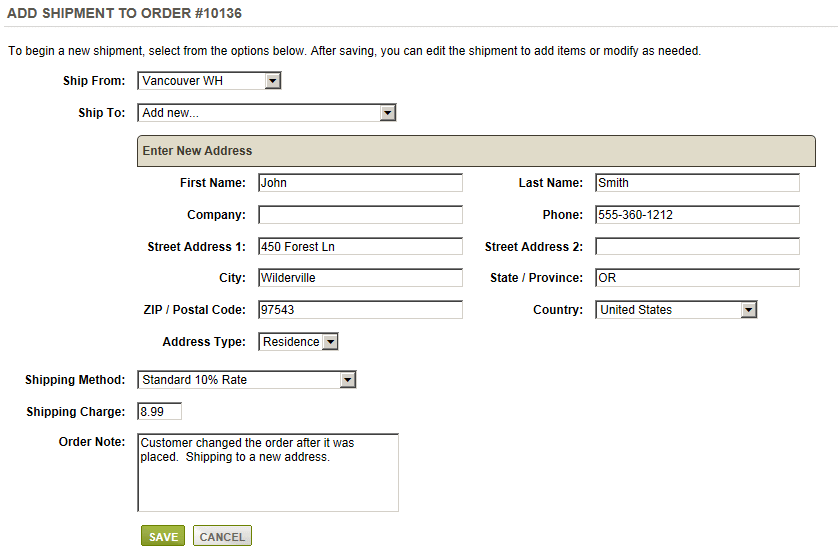Open the Ship From dropdown
Viewport: 838px width, 555px height.
[209, 81]
